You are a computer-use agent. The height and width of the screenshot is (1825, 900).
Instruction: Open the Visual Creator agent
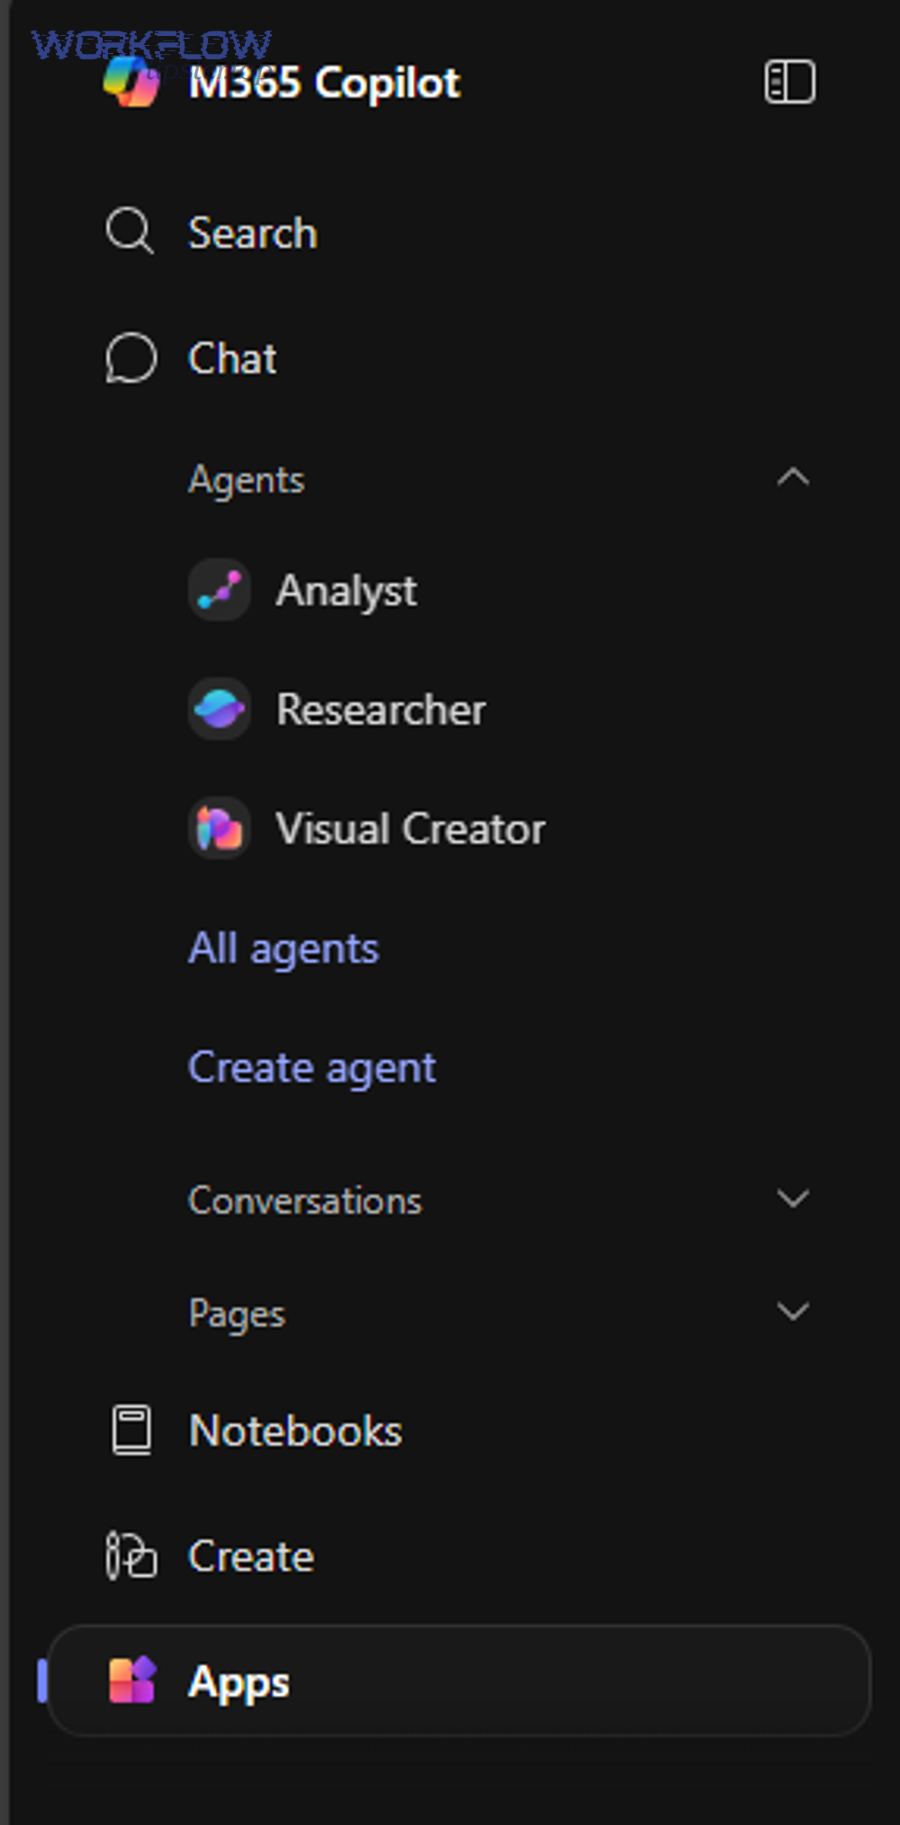pyautogui.click(x=410, y=829)
